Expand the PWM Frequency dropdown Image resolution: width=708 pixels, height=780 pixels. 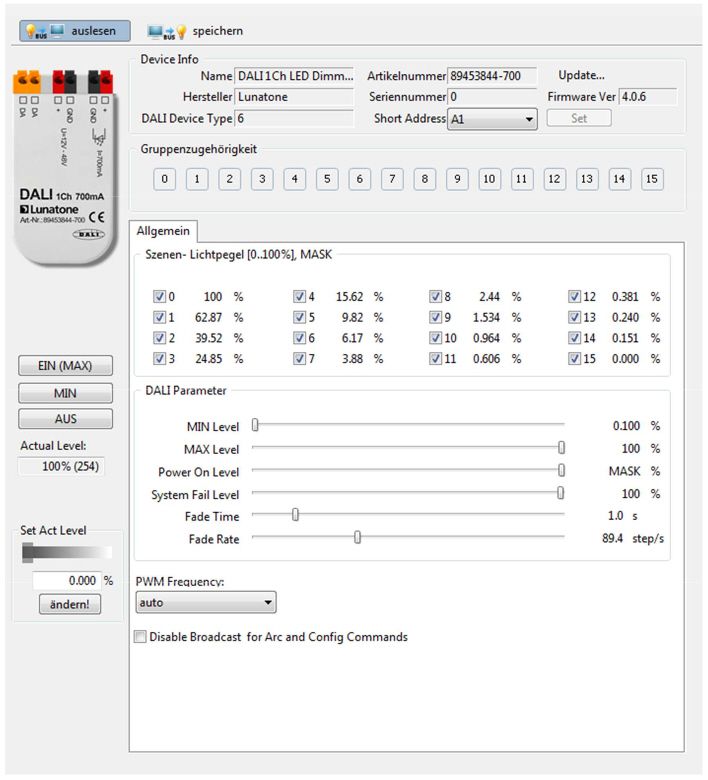206,603
